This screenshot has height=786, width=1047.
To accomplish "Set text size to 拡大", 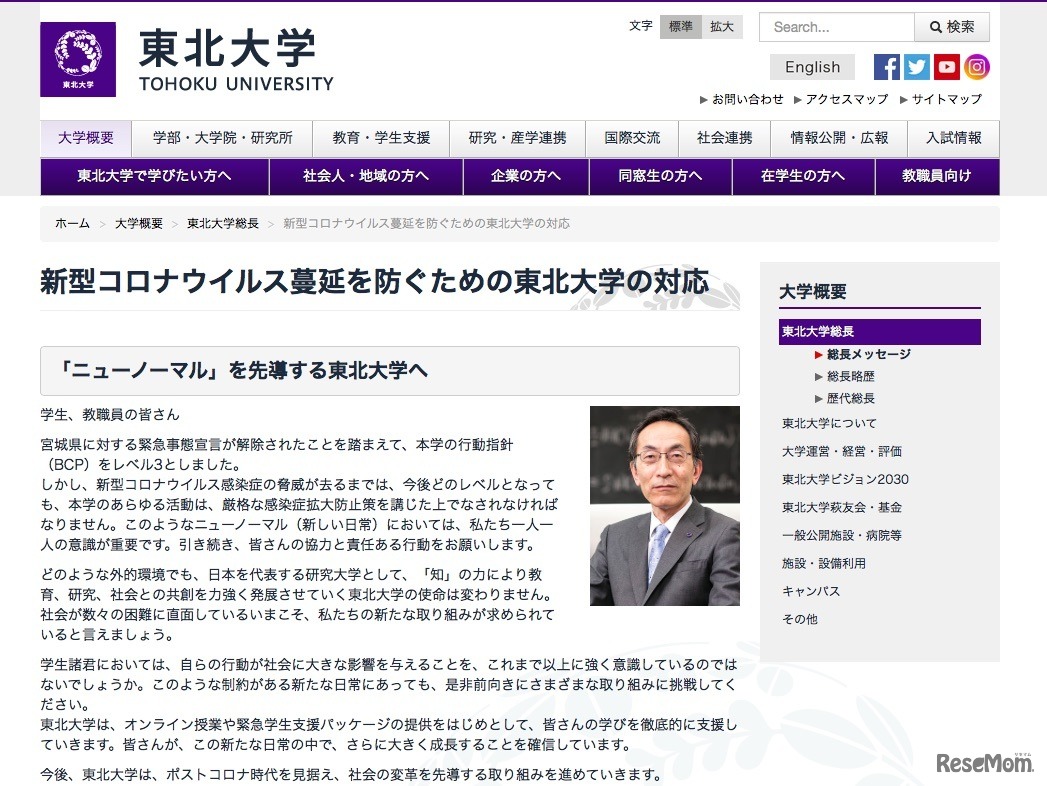I will (722, 27).
